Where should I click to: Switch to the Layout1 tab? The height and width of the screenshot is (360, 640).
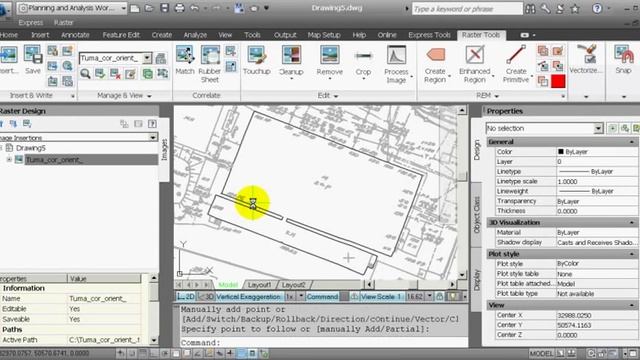pos(259,285)
